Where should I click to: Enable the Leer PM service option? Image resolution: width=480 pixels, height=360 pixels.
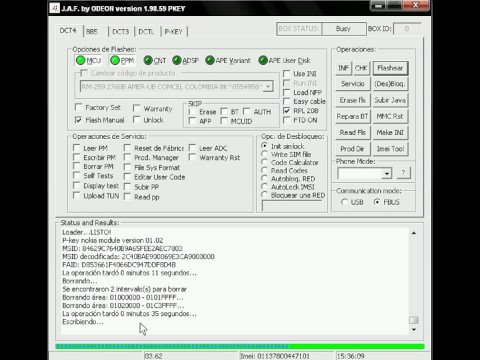pyautogui.click(x=77, y=148)
